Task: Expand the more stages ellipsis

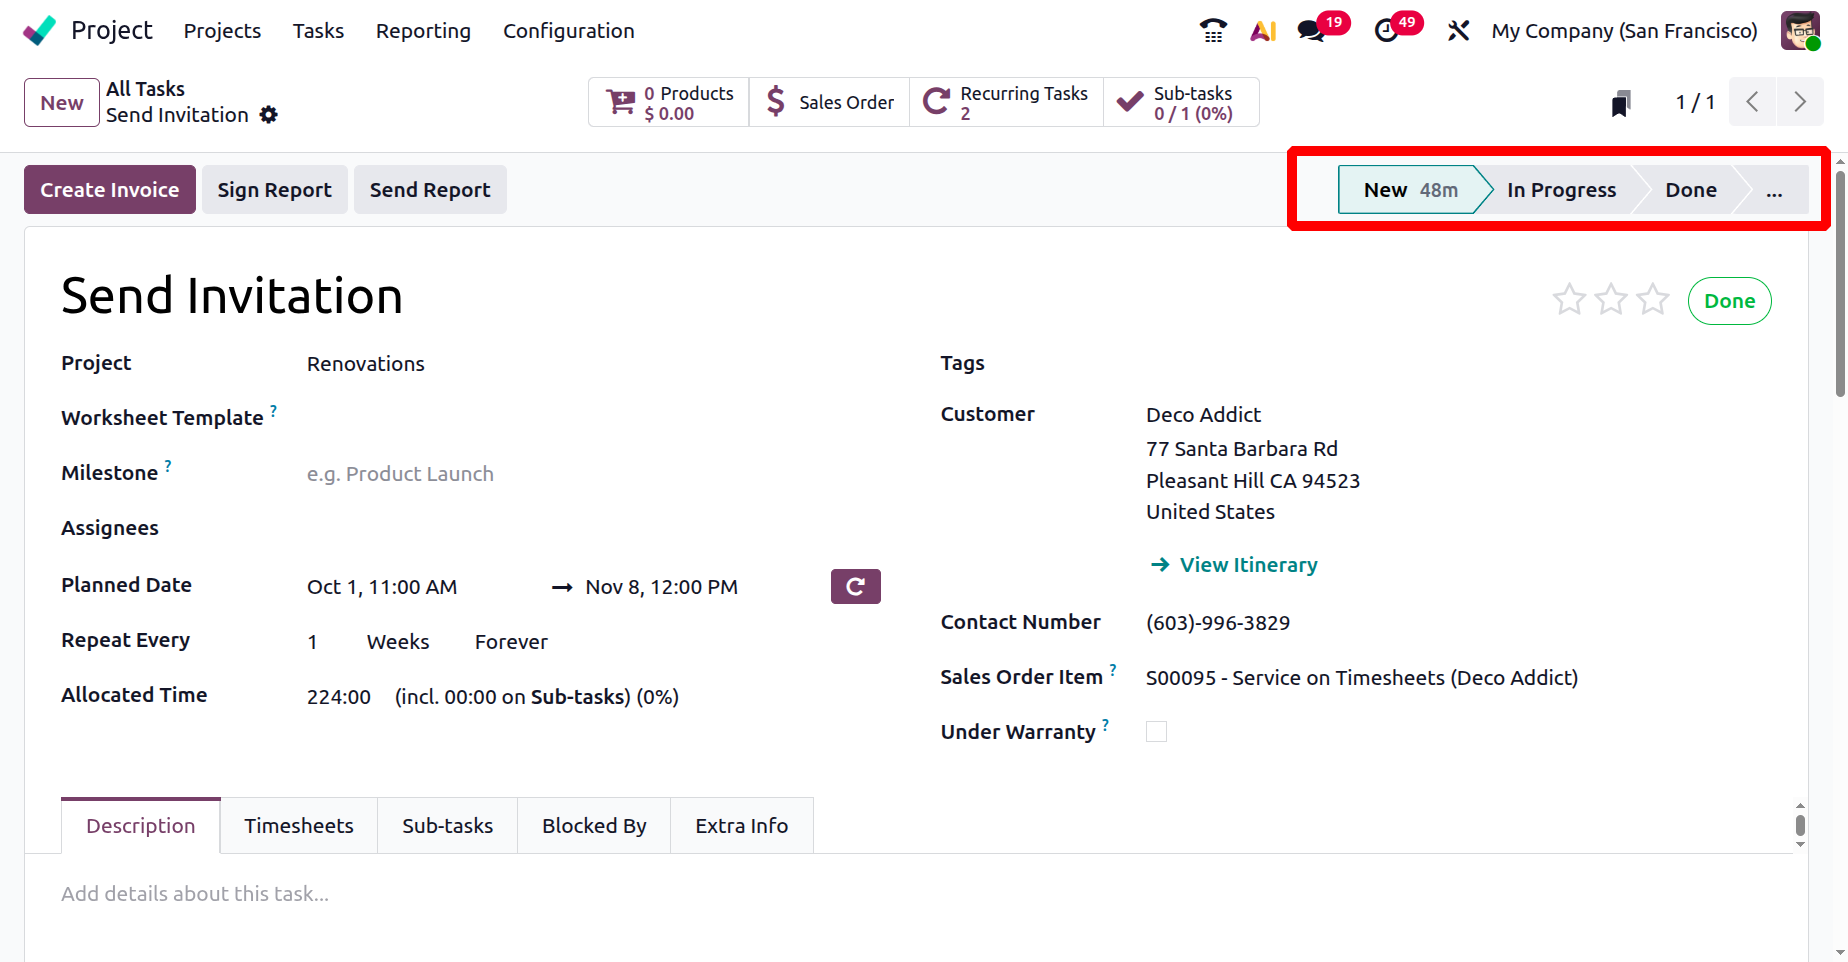Action: [x=1774, y=190]
